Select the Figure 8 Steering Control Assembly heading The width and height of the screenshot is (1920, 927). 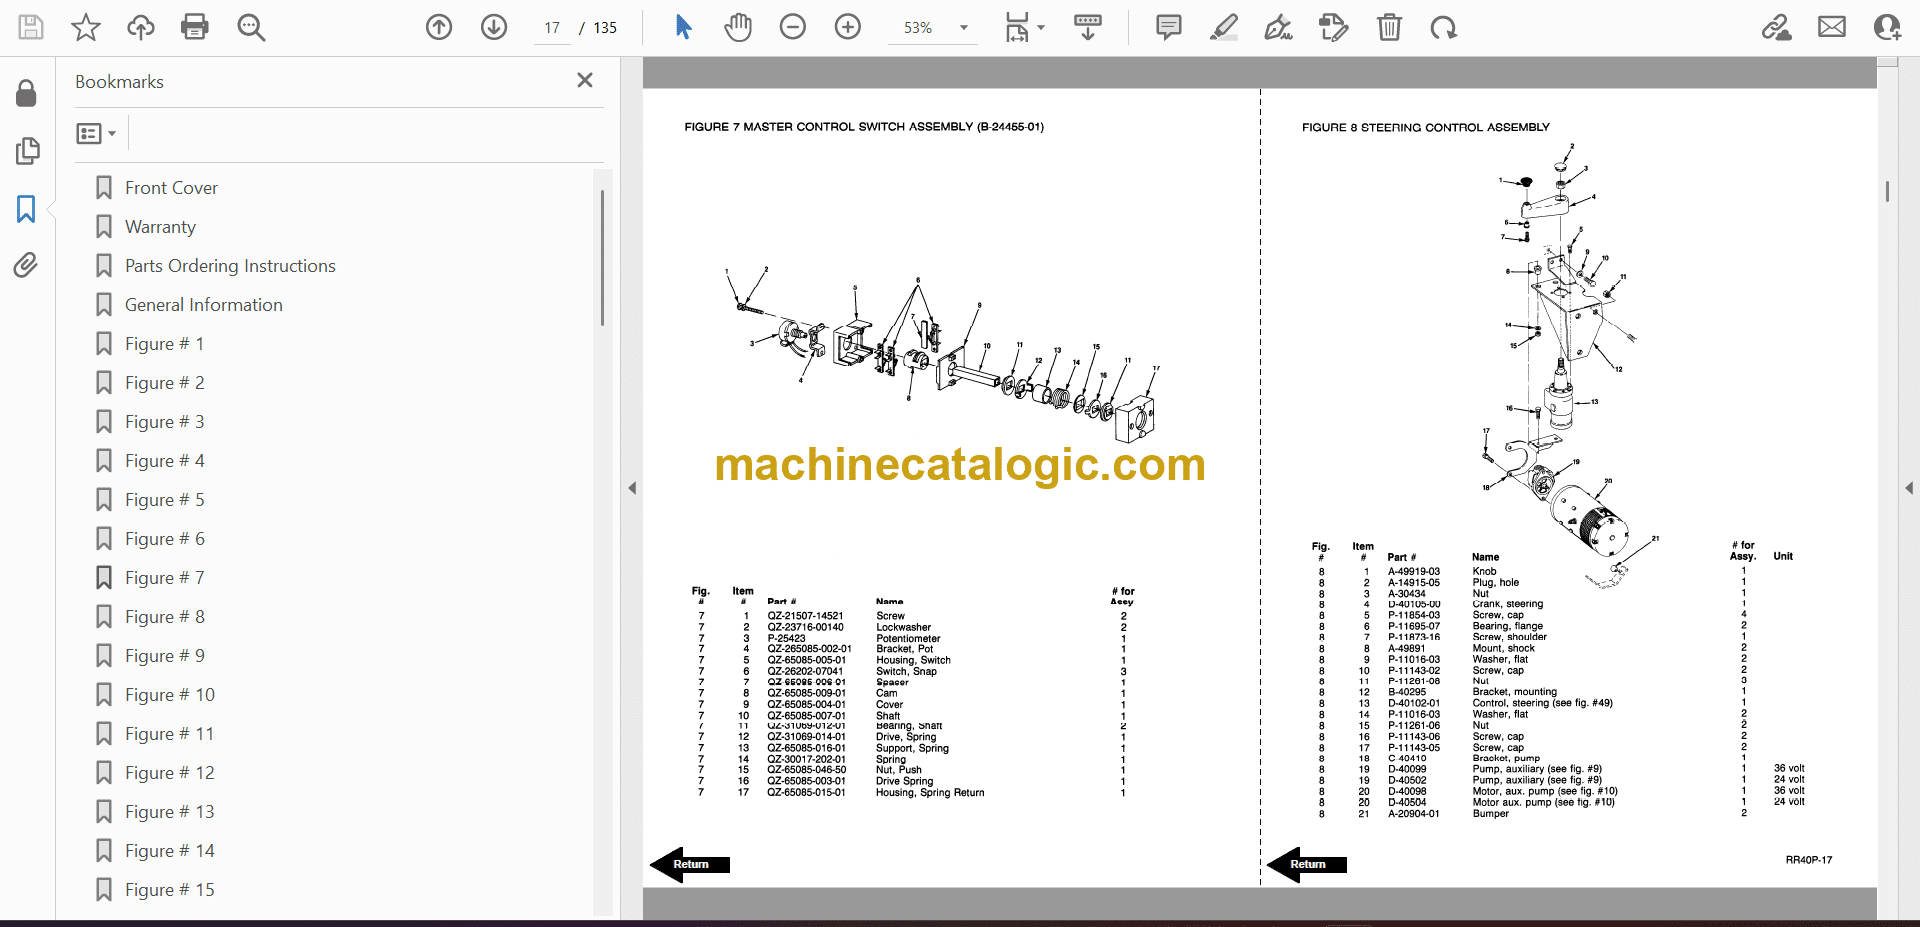point(1426,127)
